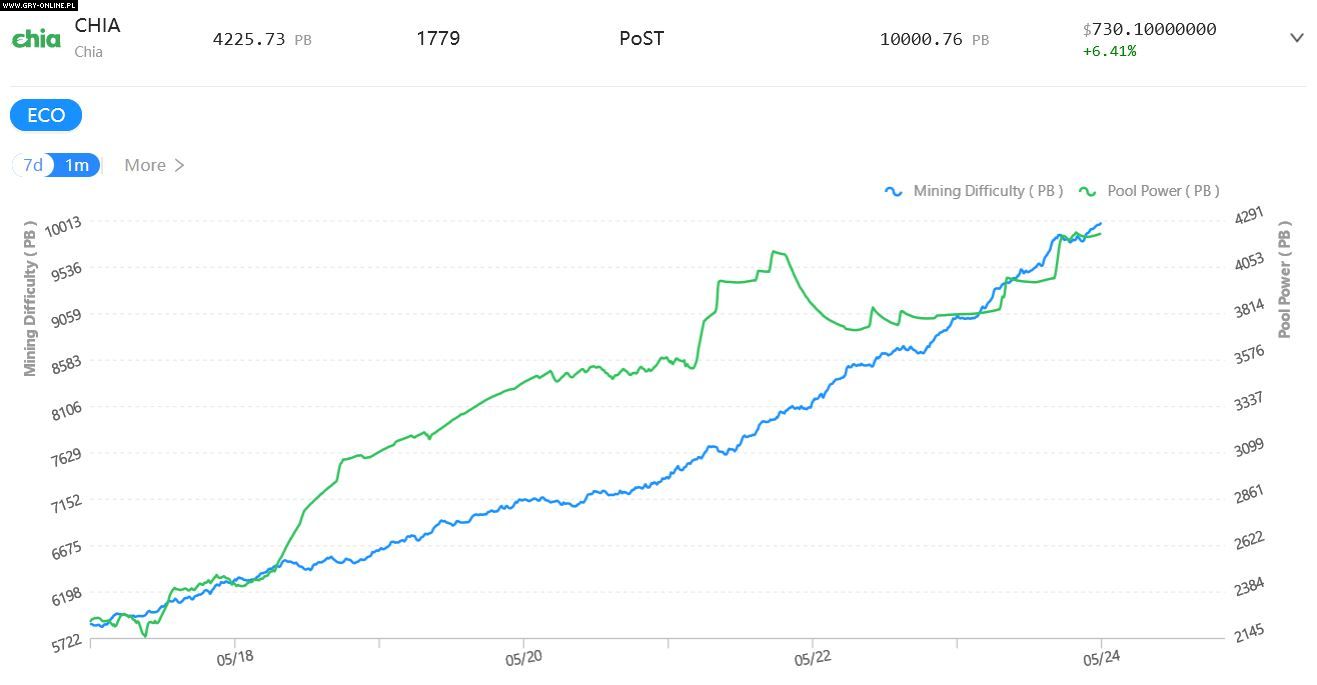
Task: Click the 05/20 date axis marker
Action: click(523, 660)
